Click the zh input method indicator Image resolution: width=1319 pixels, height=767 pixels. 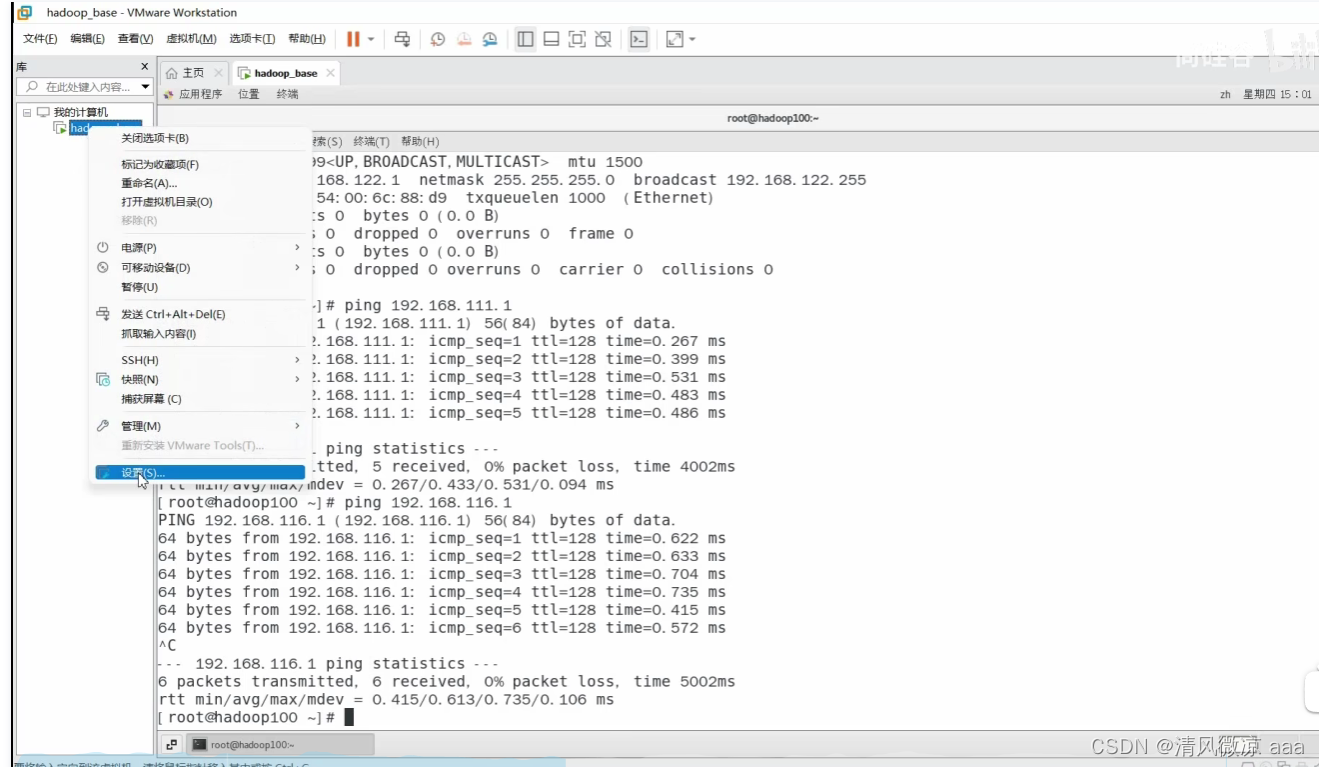coord(1225,94)
